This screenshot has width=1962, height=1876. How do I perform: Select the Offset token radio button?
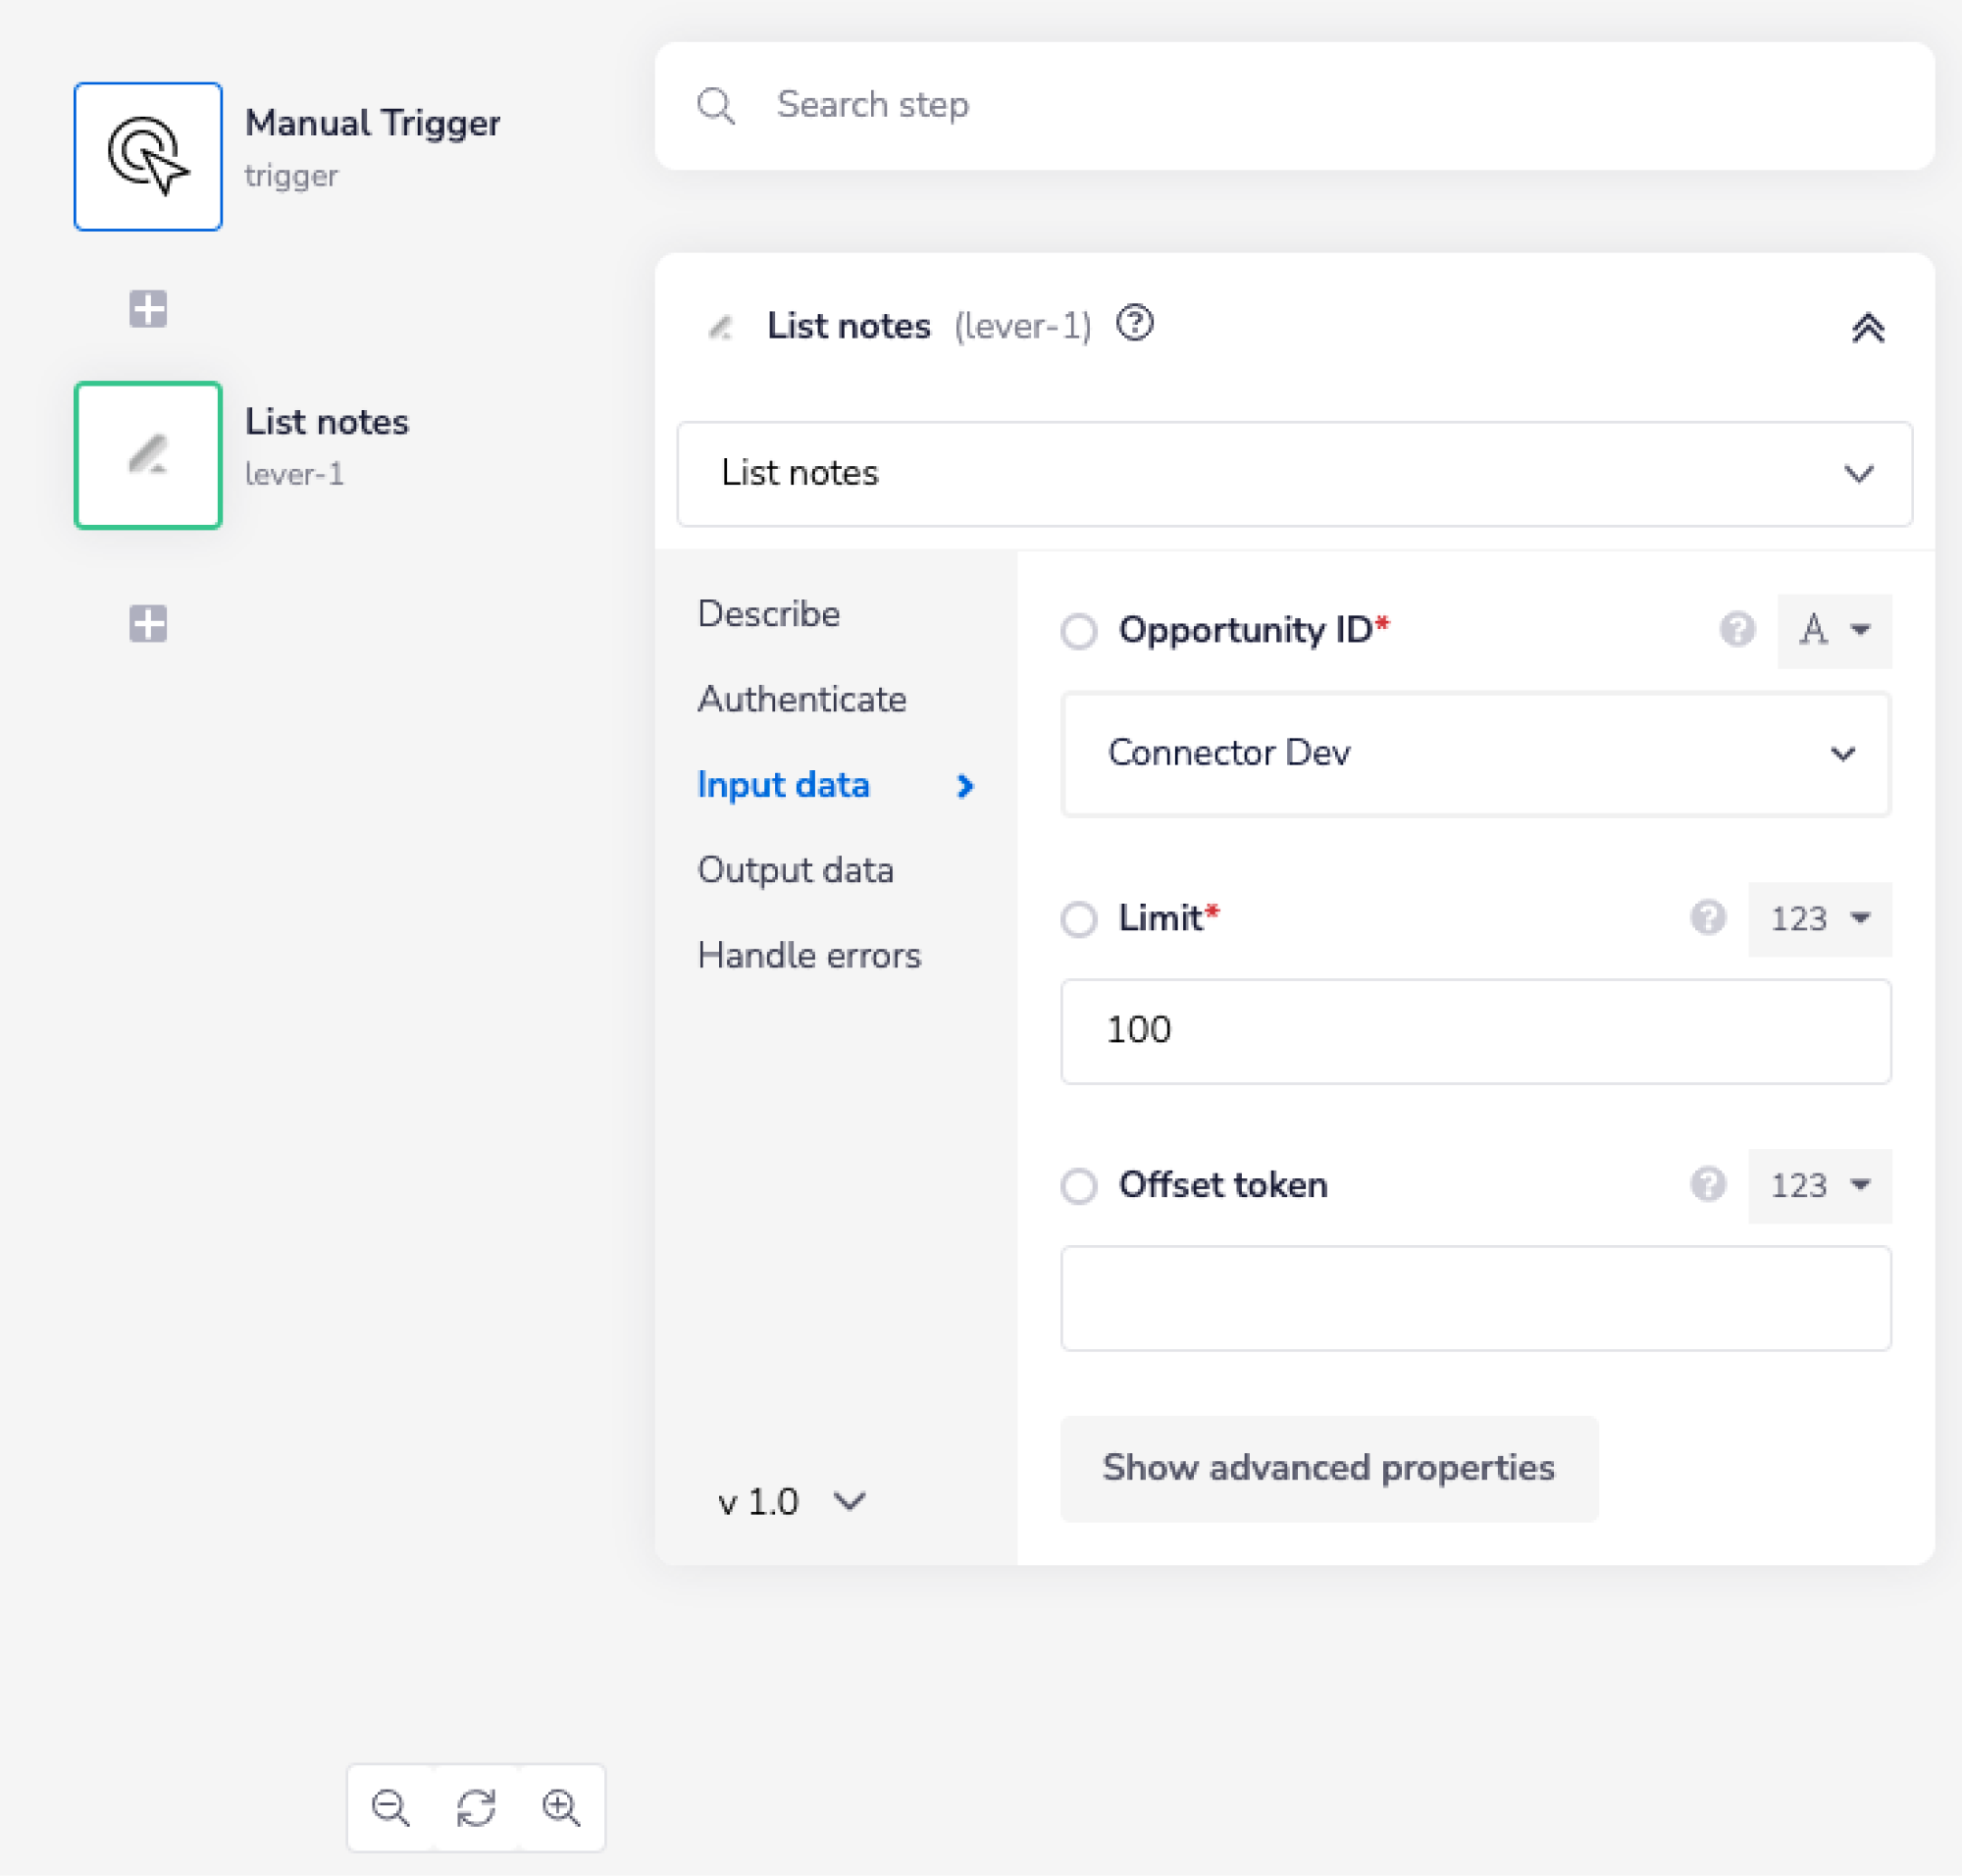click(x=1079, y=1186)
